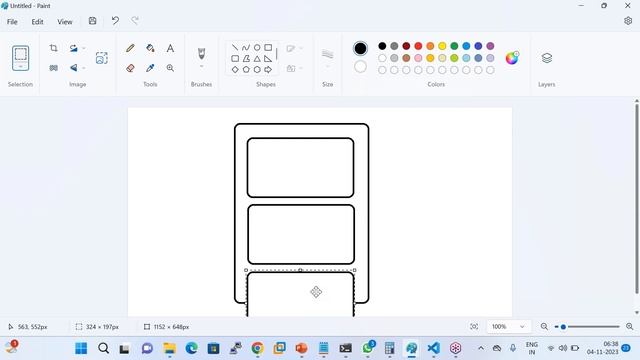
Task: Pick the purple color swatch
Action: click(490, 46)
